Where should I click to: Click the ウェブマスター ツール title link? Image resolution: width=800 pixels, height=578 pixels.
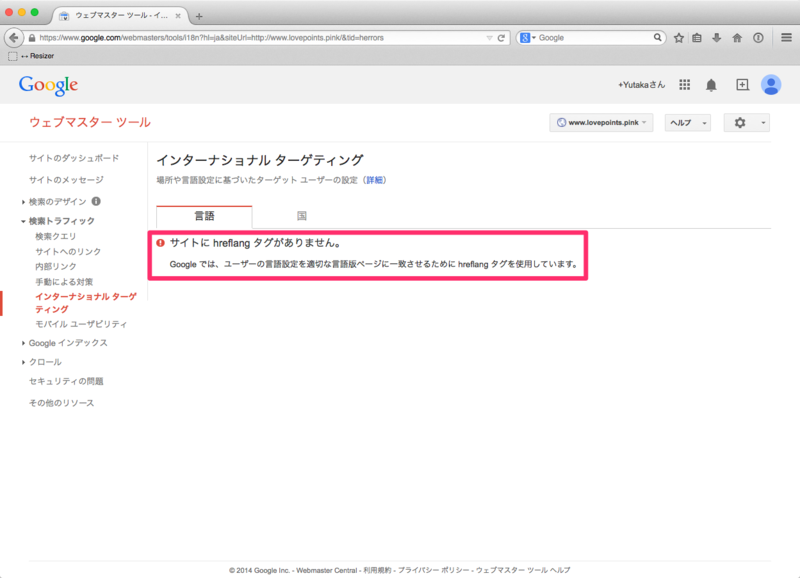(90, 122)
